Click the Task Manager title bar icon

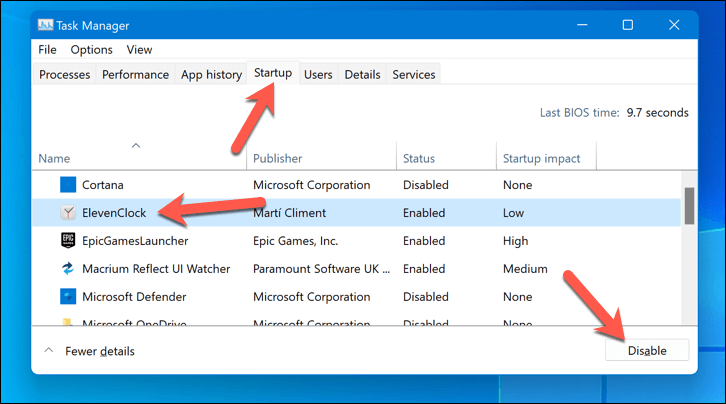pos(46,25)
